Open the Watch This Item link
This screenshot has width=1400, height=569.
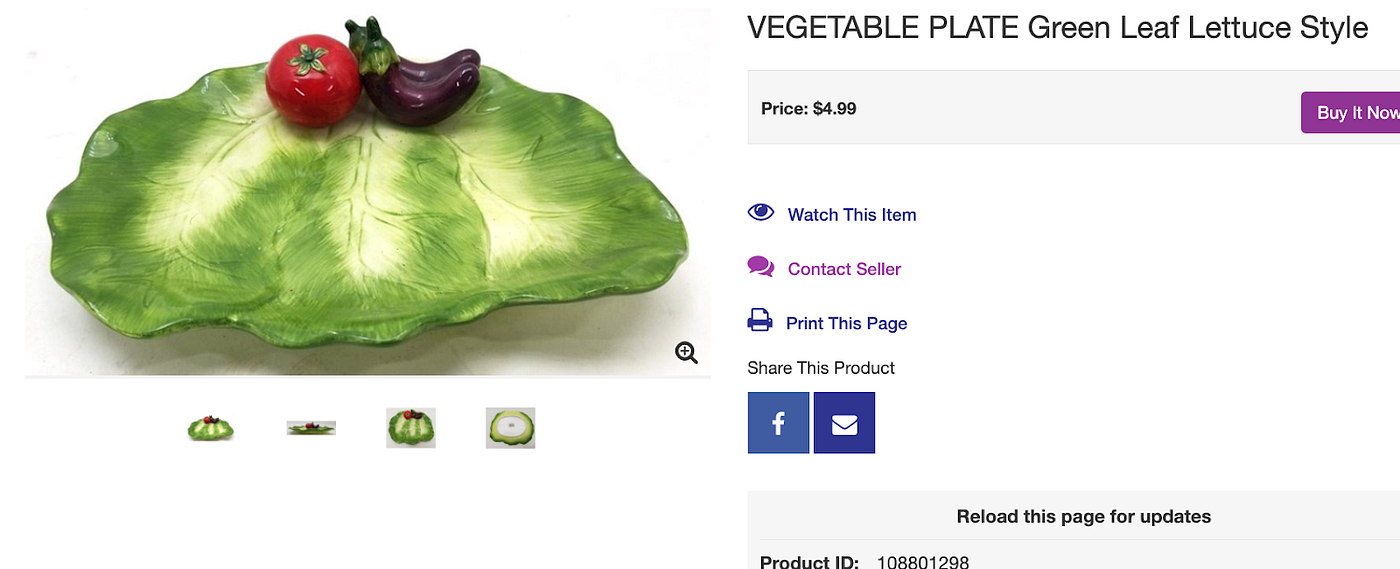tap(851, 215)
